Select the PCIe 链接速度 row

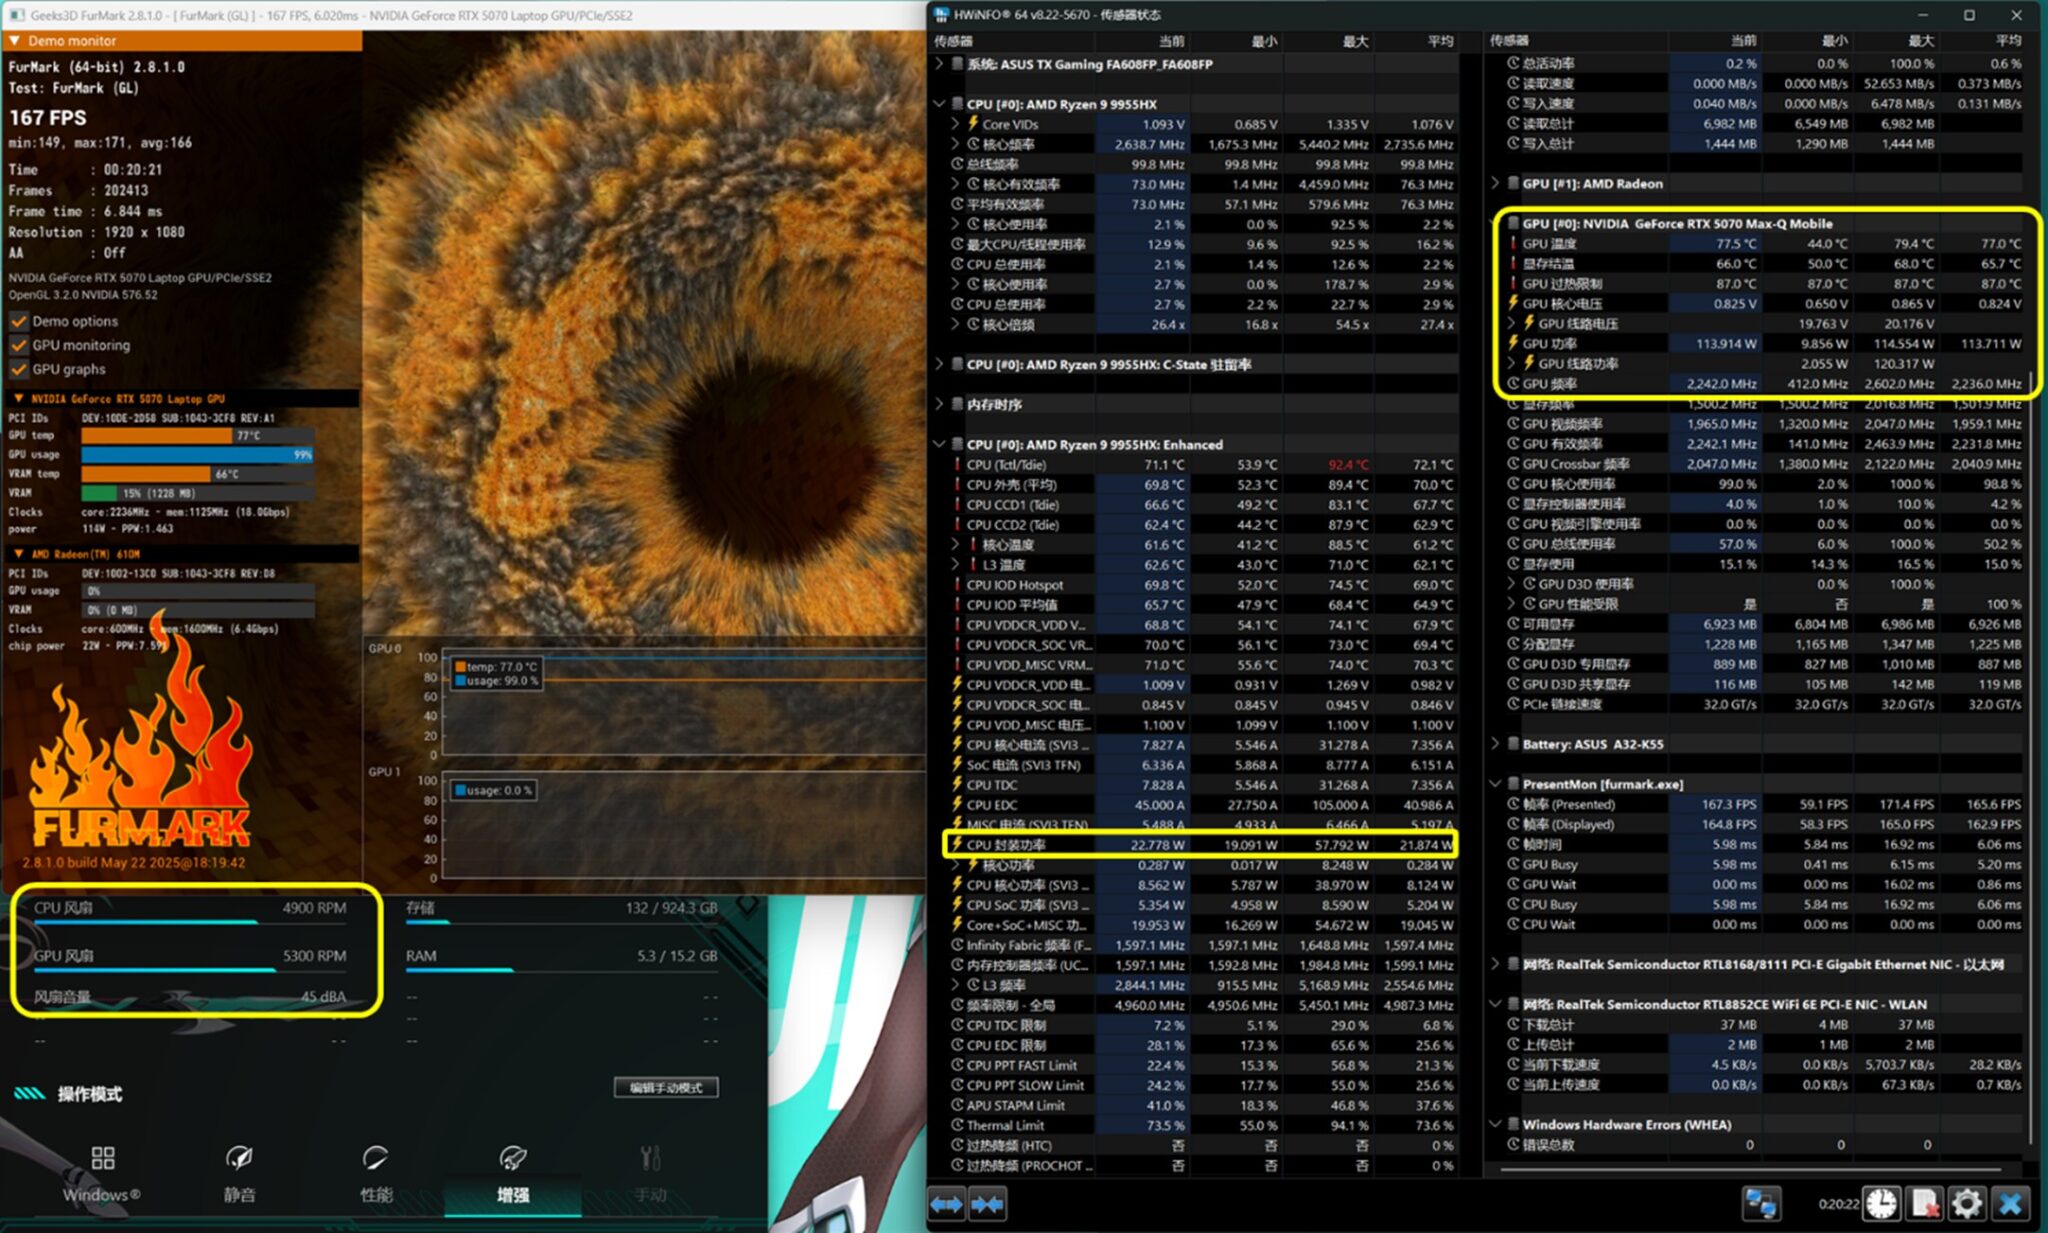click(x=1765, y=704)
